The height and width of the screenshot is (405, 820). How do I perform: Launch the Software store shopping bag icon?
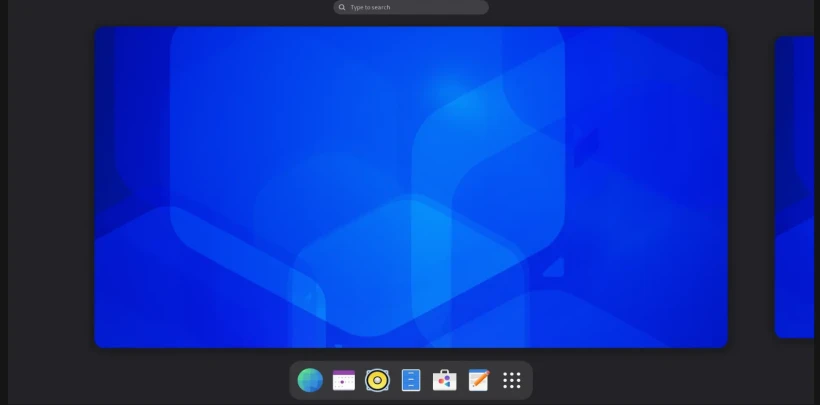pyautogui.click(x=445, y=380)
